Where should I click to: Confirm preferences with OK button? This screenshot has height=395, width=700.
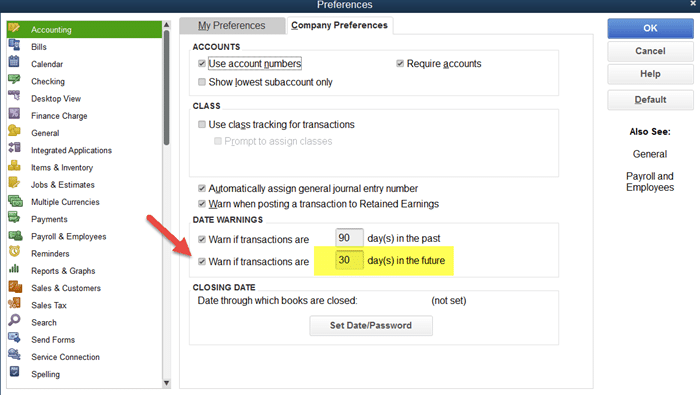(x=650, y=28)
